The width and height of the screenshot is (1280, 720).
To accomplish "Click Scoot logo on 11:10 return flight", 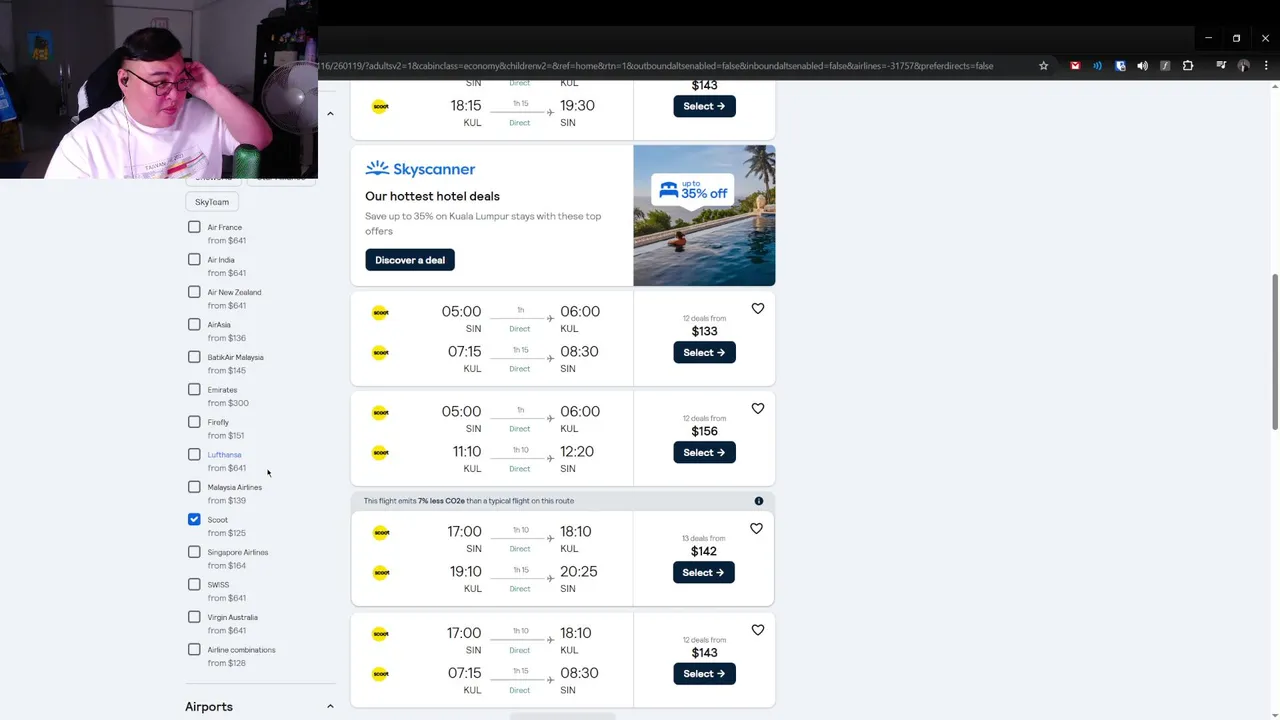I will click(380, 452).
